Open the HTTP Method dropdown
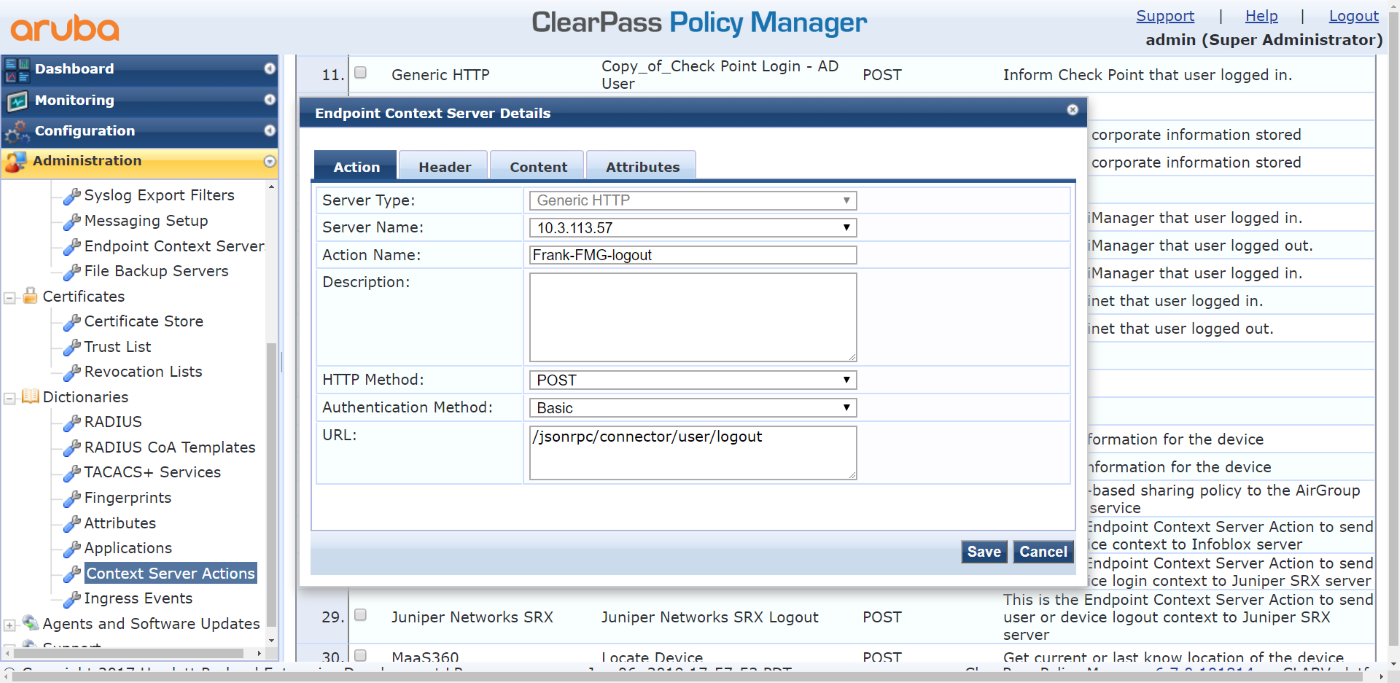 coord(692,380)
